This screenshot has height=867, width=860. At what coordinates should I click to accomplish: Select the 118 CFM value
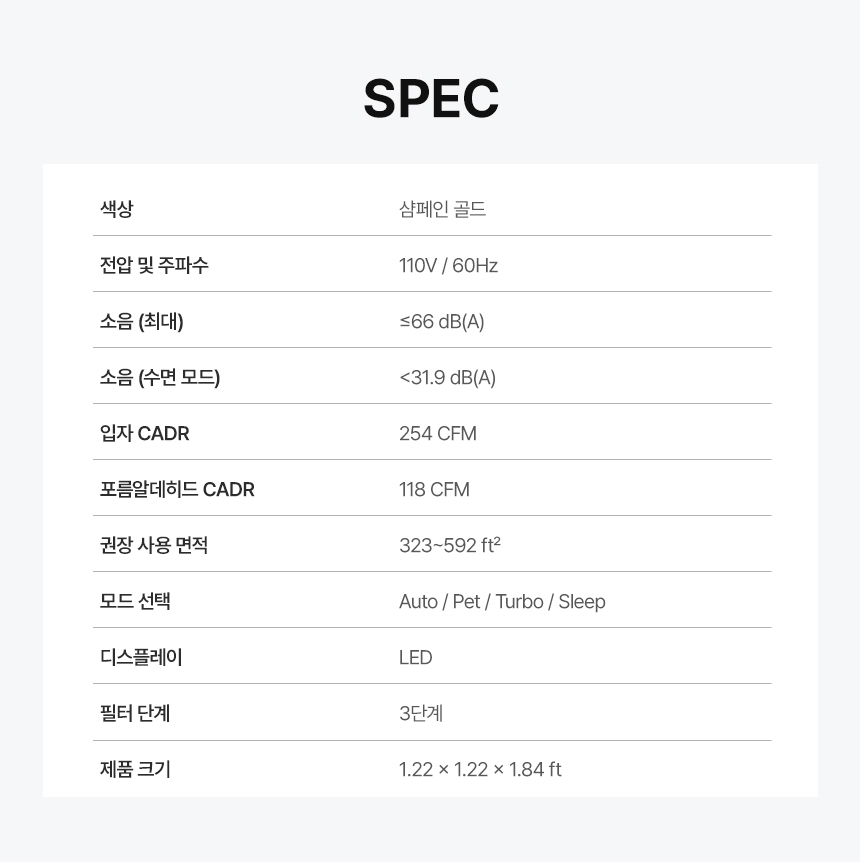[434, 489]
